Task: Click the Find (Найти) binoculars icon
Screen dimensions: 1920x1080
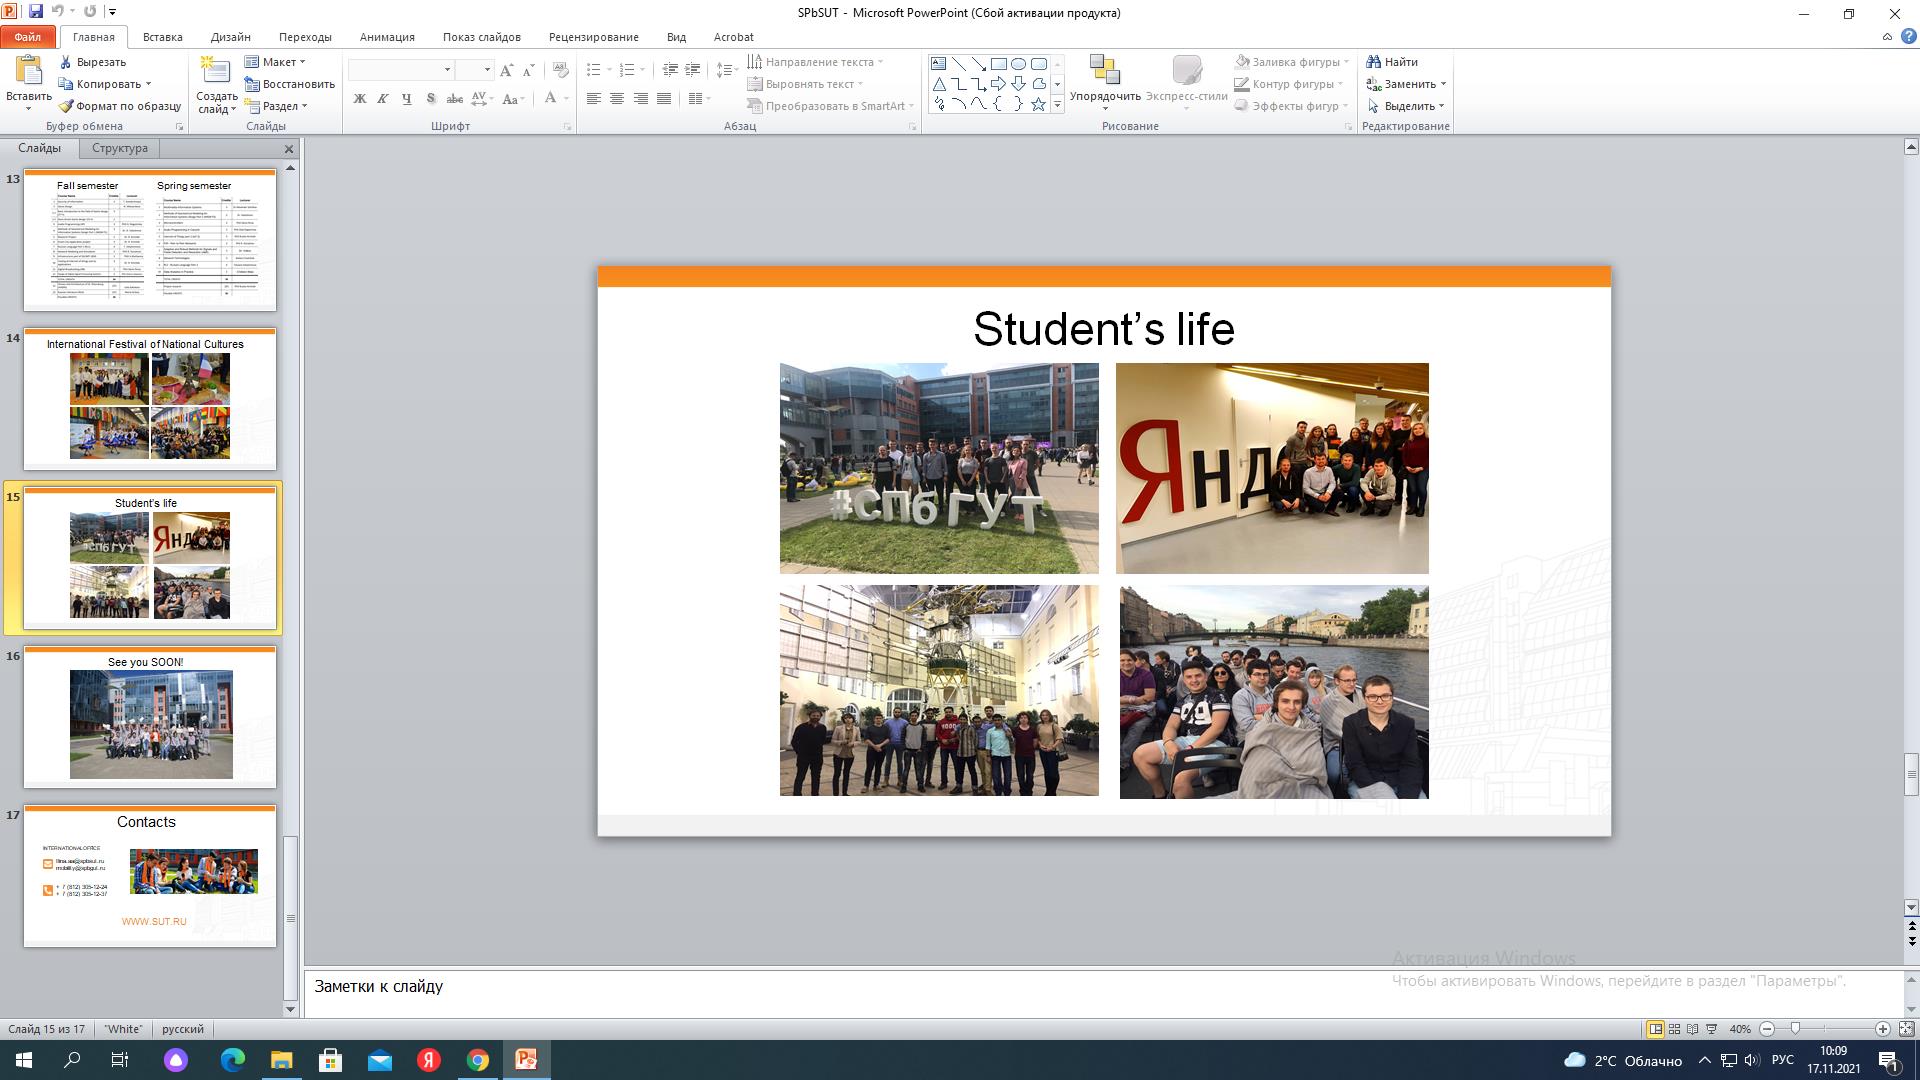Action: point(1374,62)
